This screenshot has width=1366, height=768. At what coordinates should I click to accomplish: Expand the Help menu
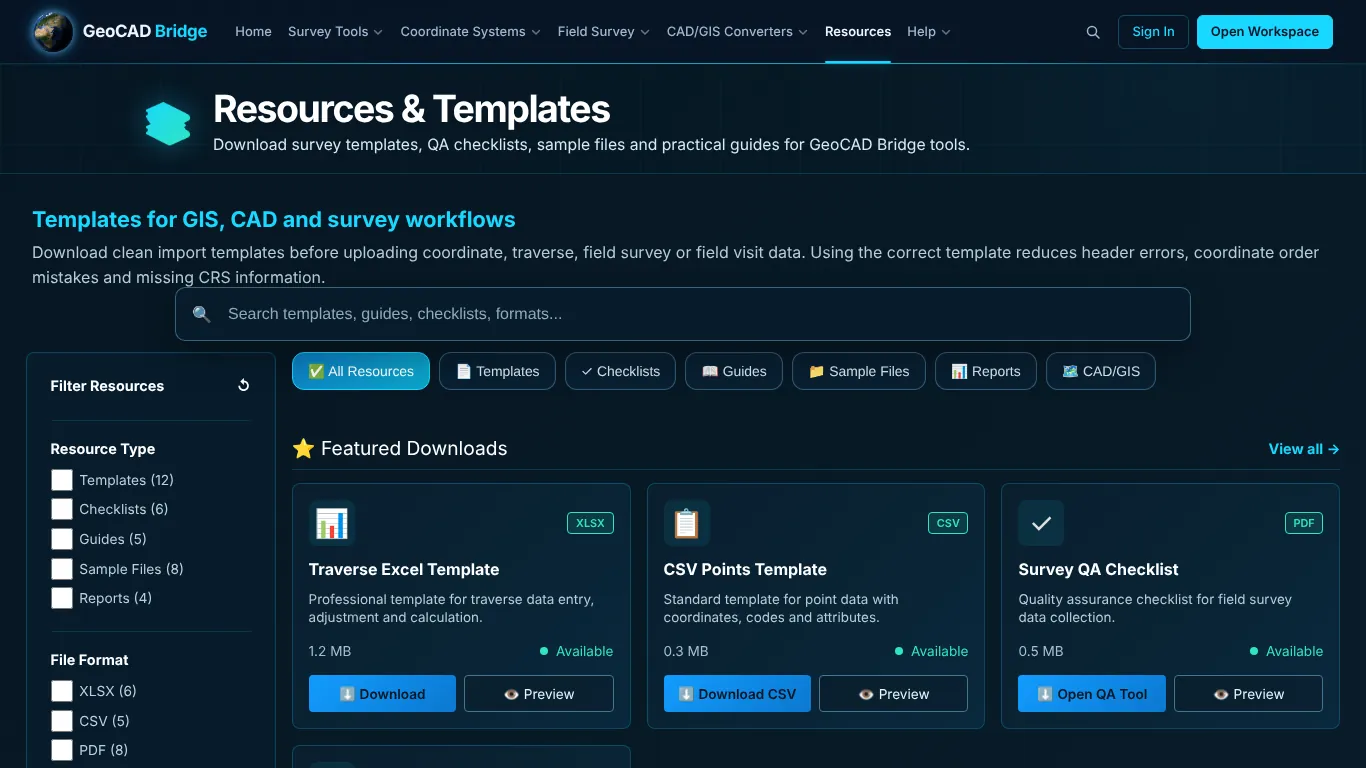(929, 32)
